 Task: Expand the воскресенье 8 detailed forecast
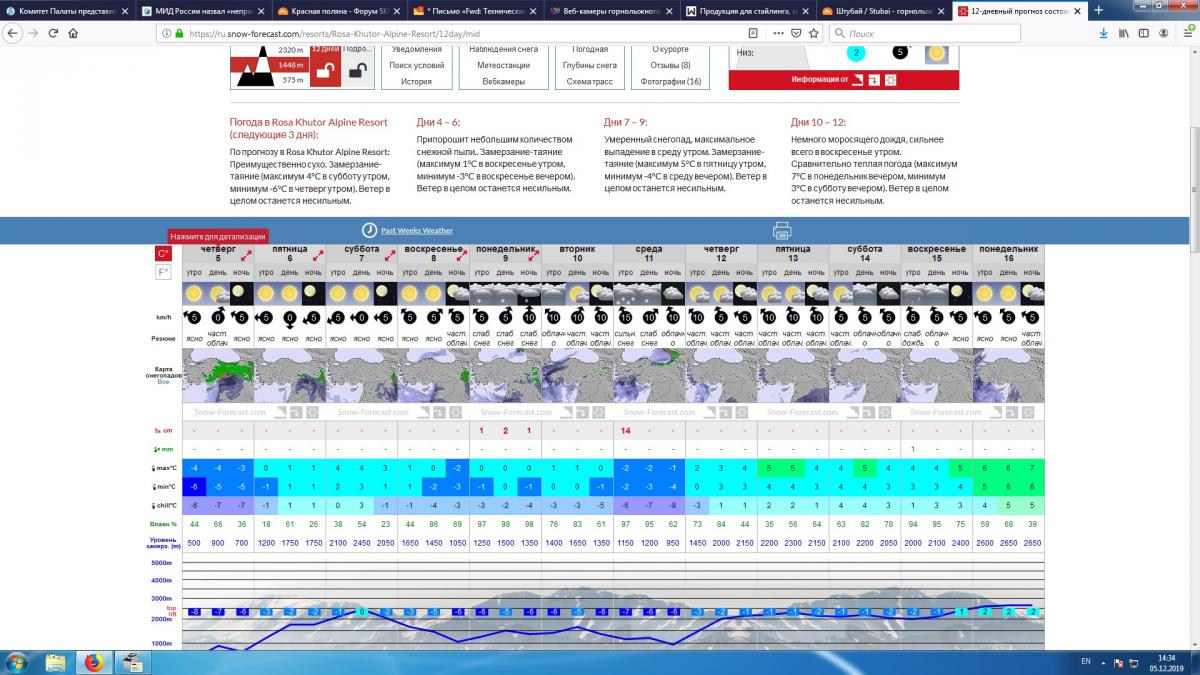click(462, 255)
